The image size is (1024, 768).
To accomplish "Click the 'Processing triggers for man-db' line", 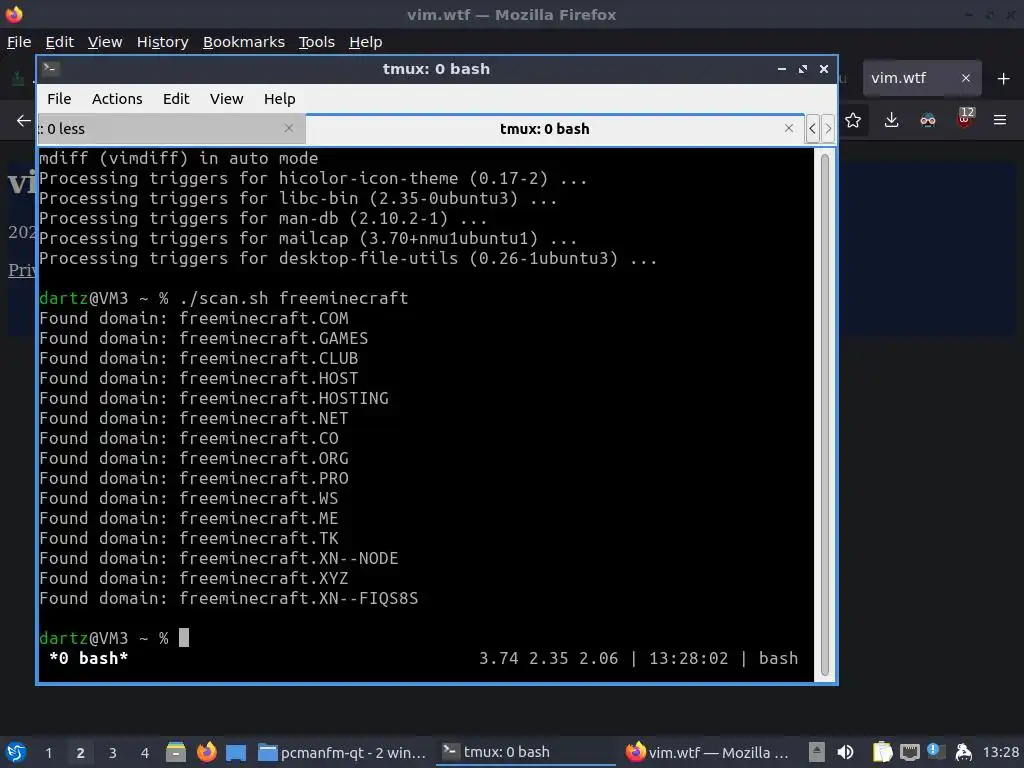I will point(263,218).
